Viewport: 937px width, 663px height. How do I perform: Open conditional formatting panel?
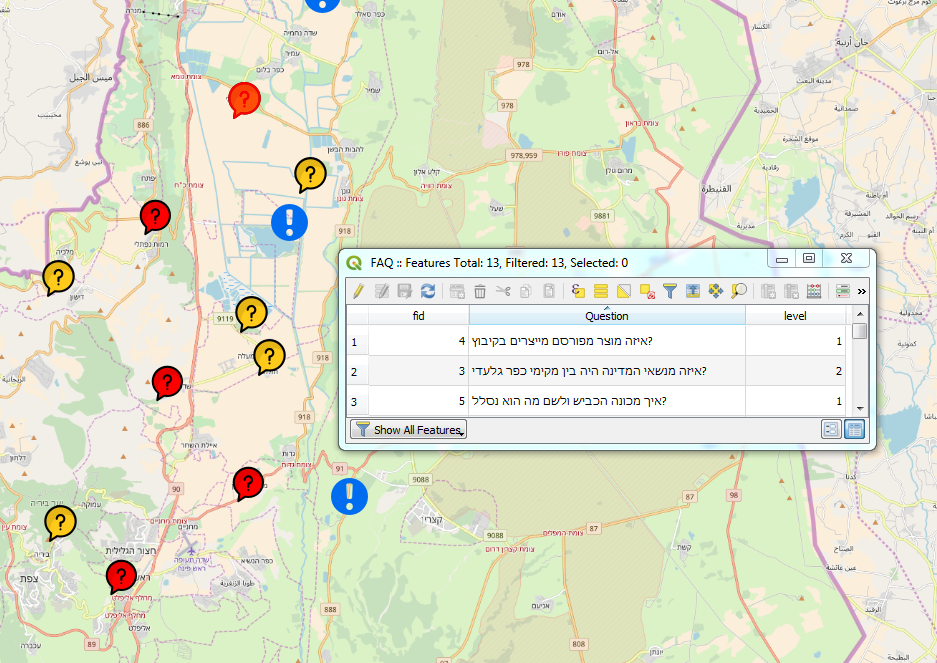[842, 291]
